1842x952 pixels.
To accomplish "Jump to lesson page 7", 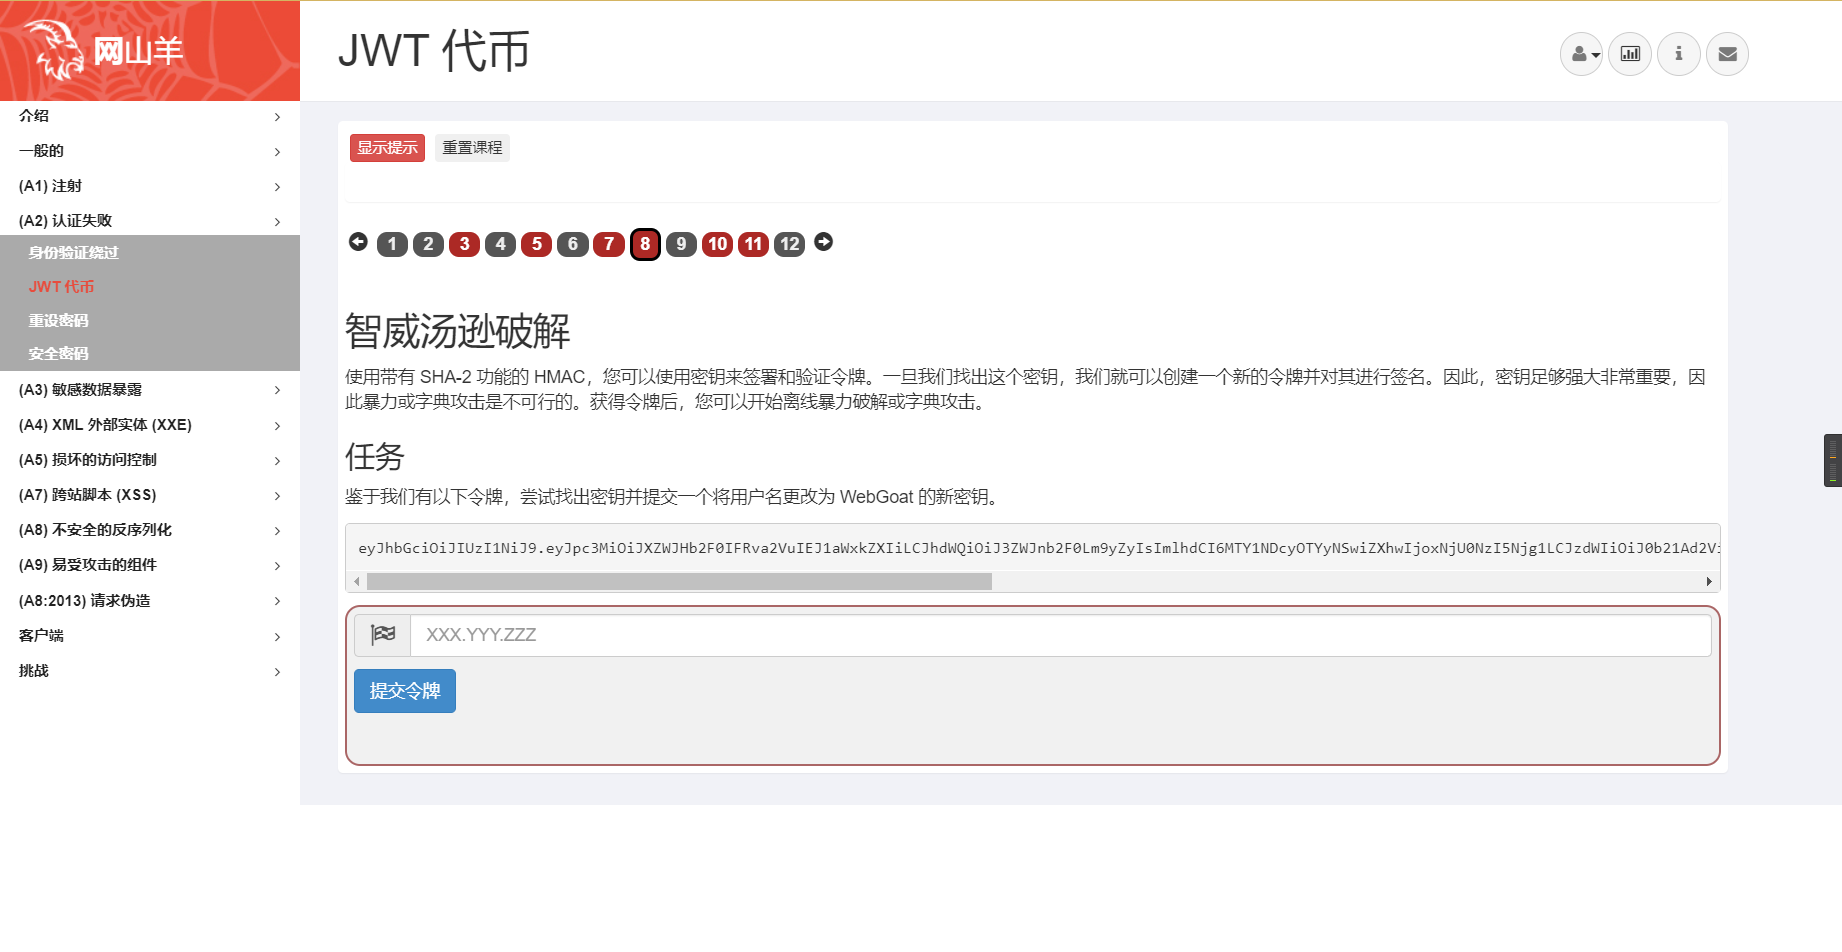I will tap(609, 244).
